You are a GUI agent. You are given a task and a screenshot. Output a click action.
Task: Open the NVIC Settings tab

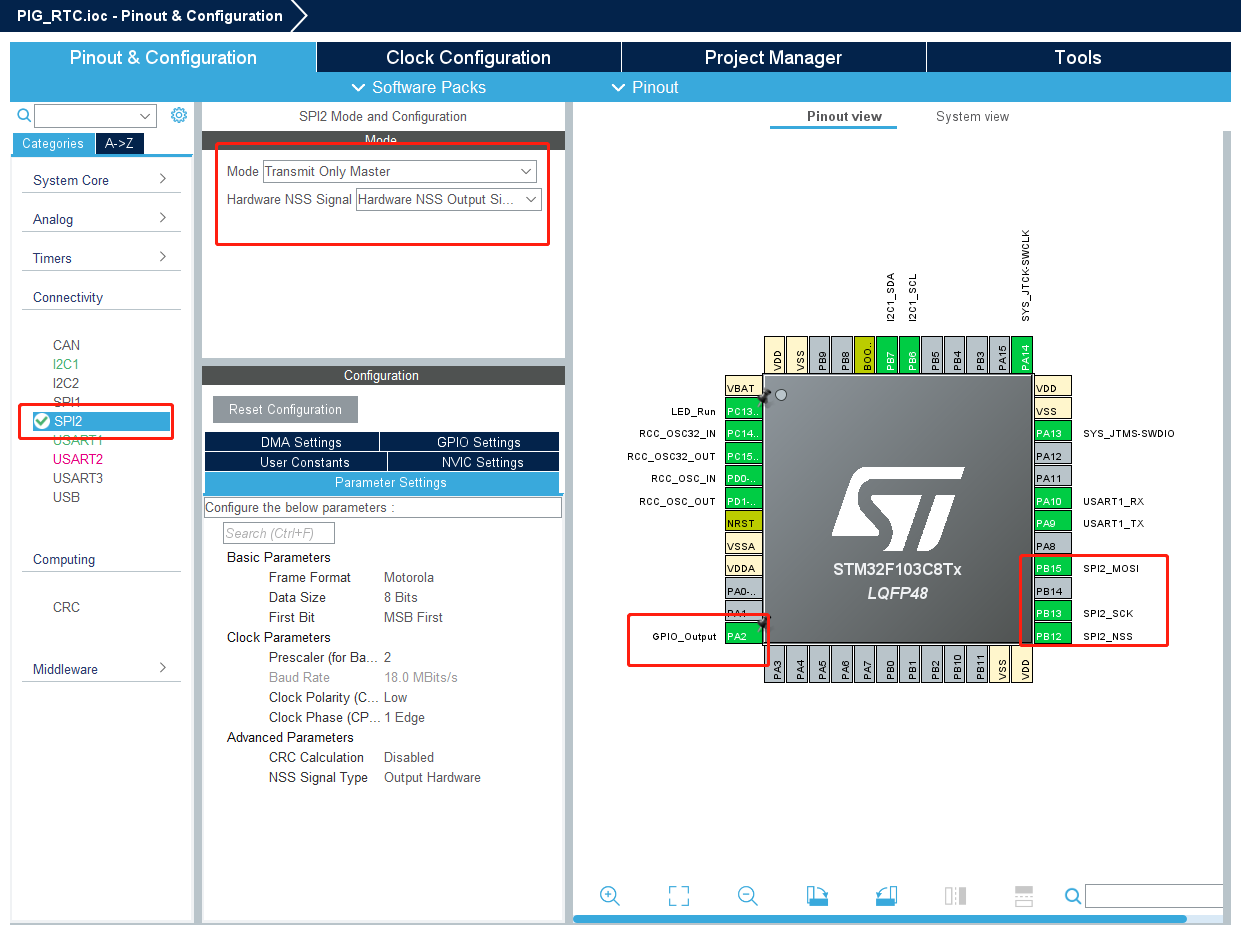473,462
